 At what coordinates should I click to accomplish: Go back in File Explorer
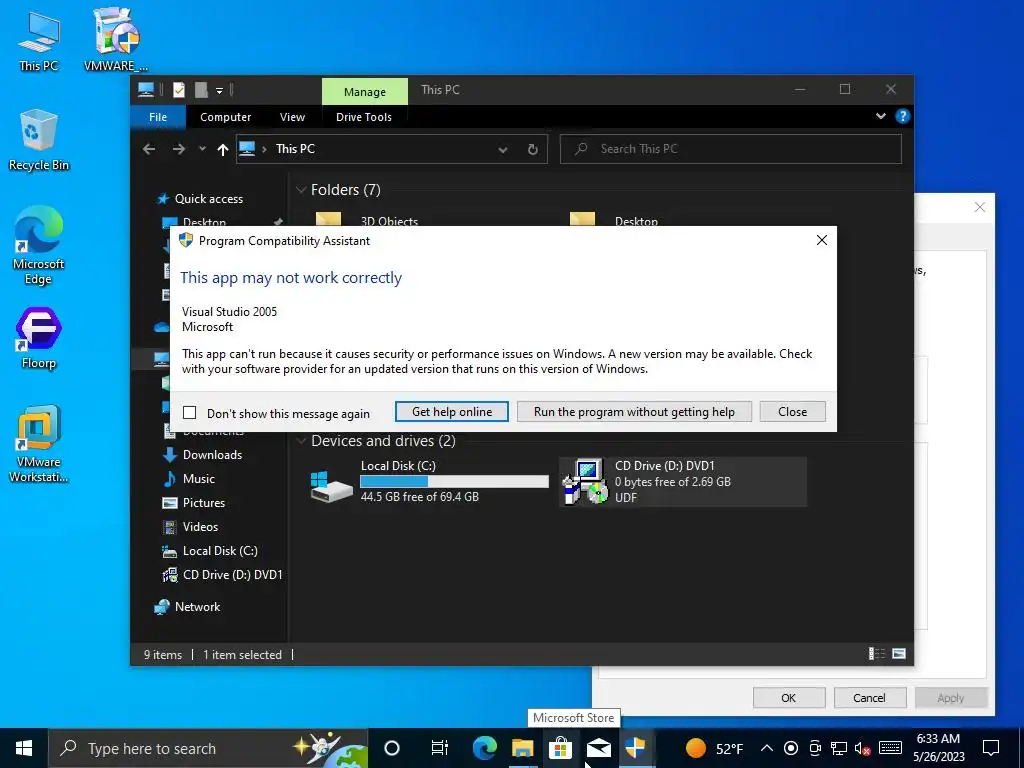[x=149, y=150]
